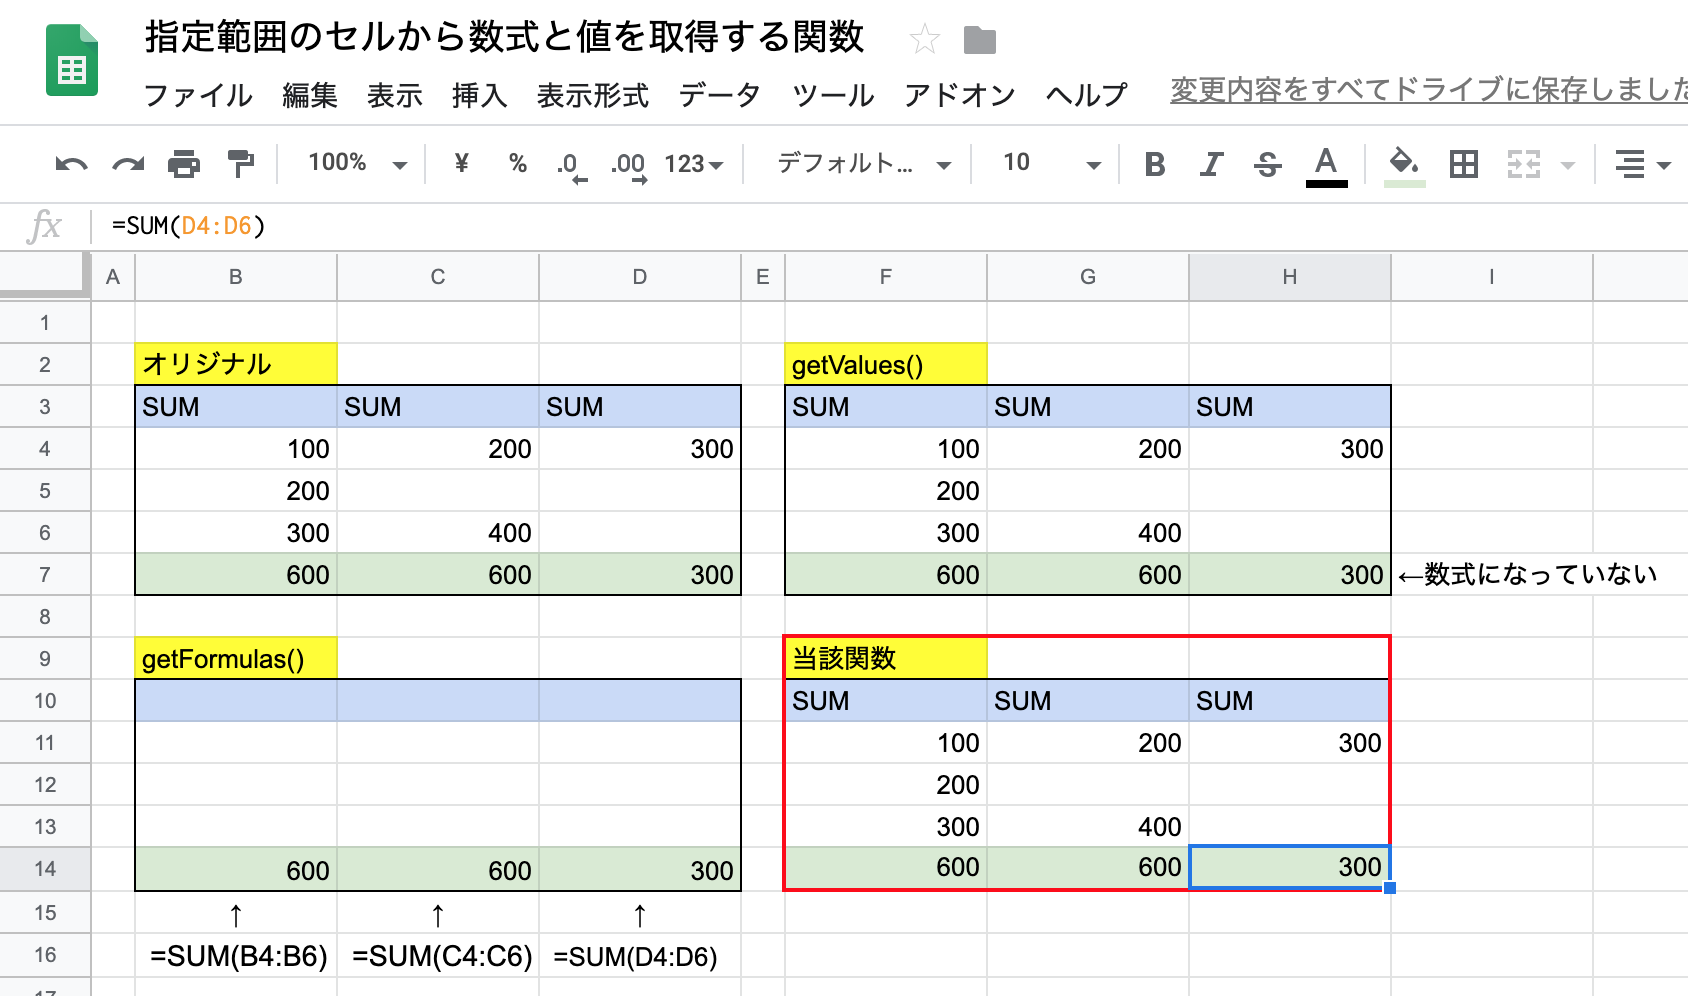Open the 挿入 menu
The height and width of the screenshot is (996, 1688).
478,96
